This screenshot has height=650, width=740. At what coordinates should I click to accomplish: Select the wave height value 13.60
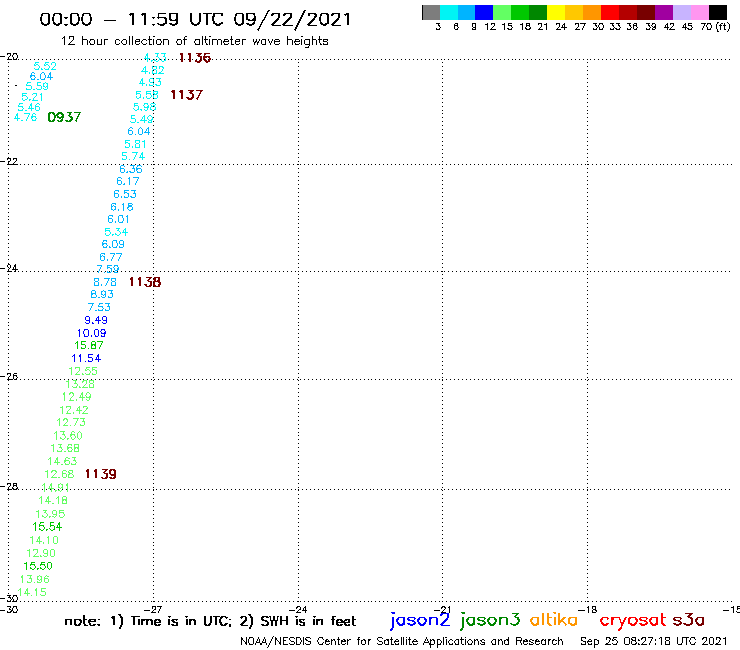(68, 435)
